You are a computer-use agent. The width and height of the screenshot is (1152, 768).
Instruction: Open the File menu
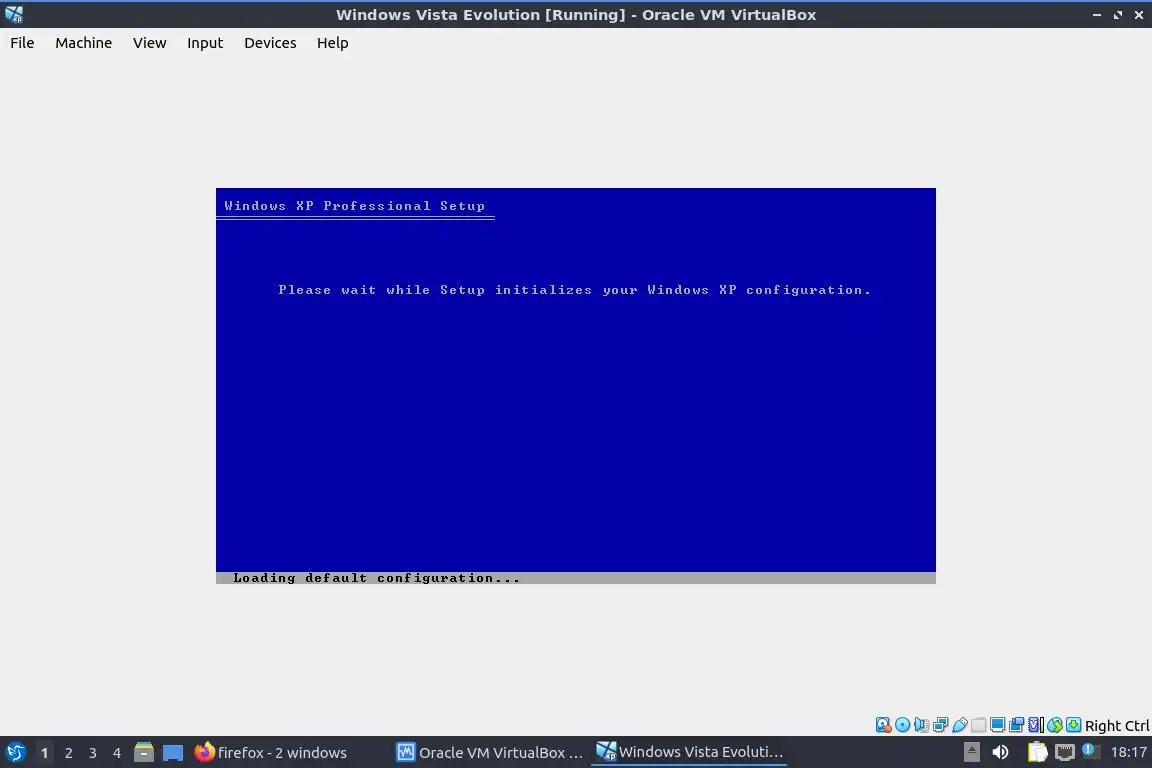22,43
